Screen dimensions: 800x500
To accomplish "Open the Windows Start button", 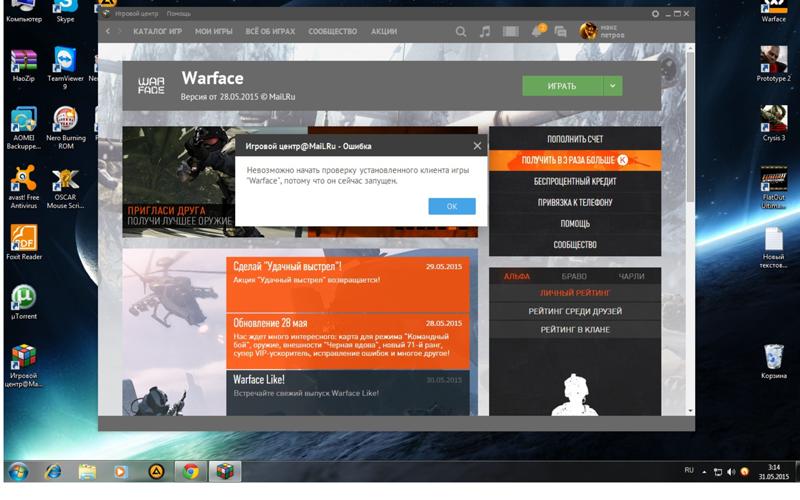I will coord(18,471).
